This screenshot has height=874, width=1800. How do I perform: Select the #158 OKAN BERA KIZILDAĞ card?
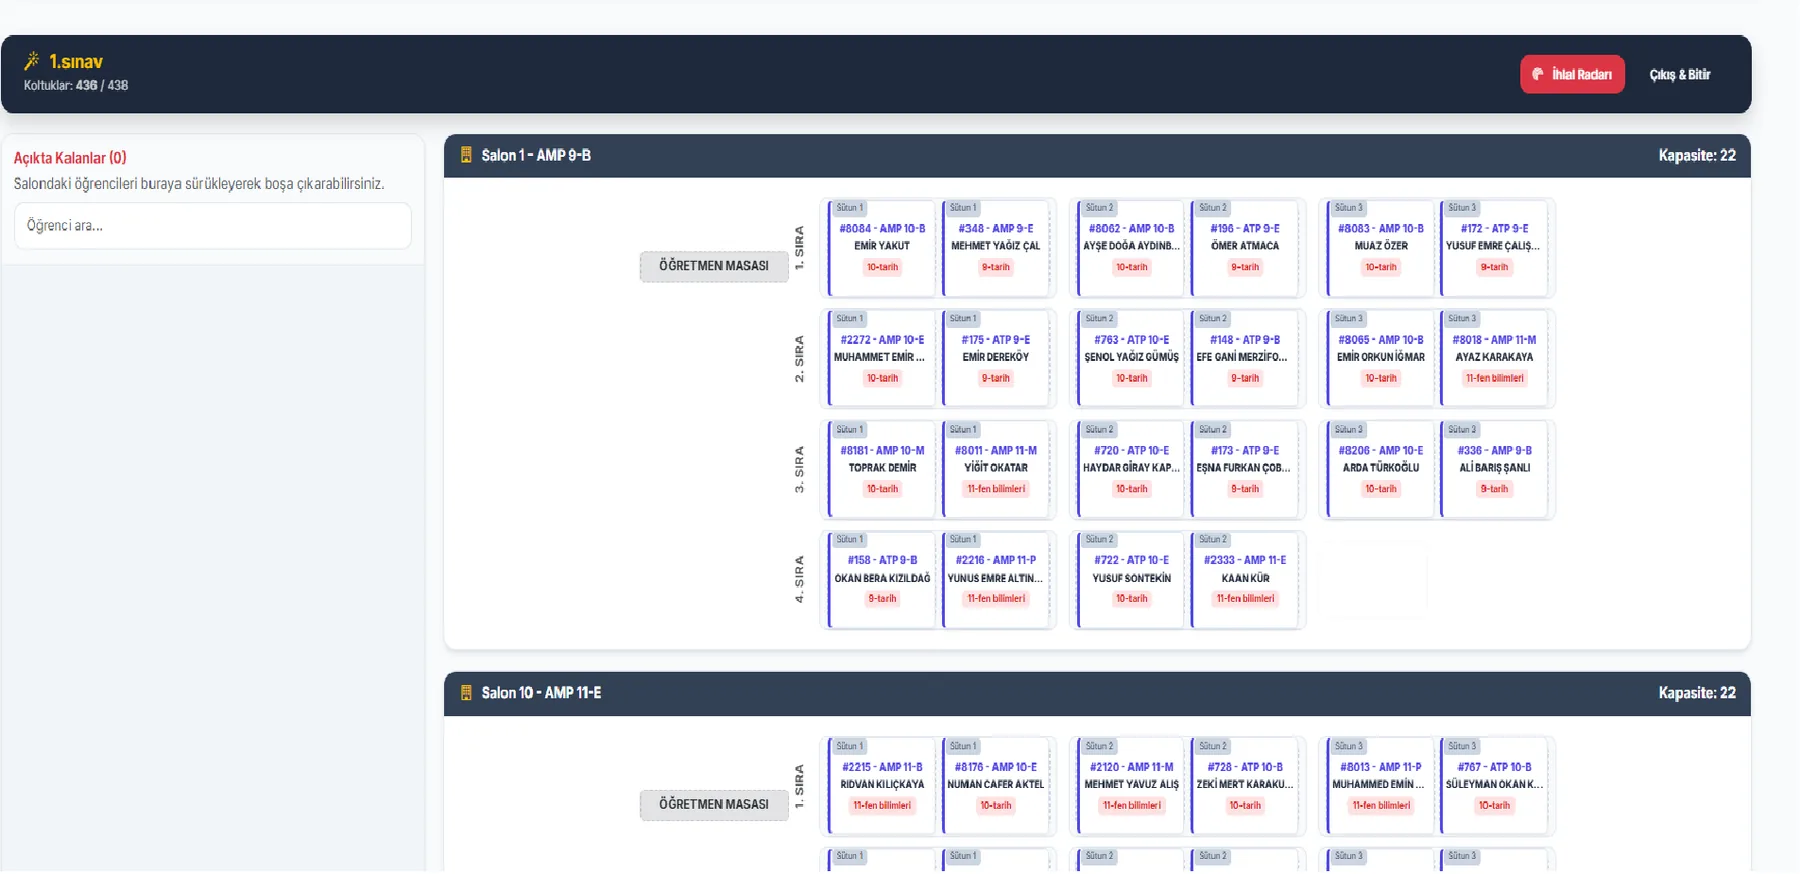point(882,580)
